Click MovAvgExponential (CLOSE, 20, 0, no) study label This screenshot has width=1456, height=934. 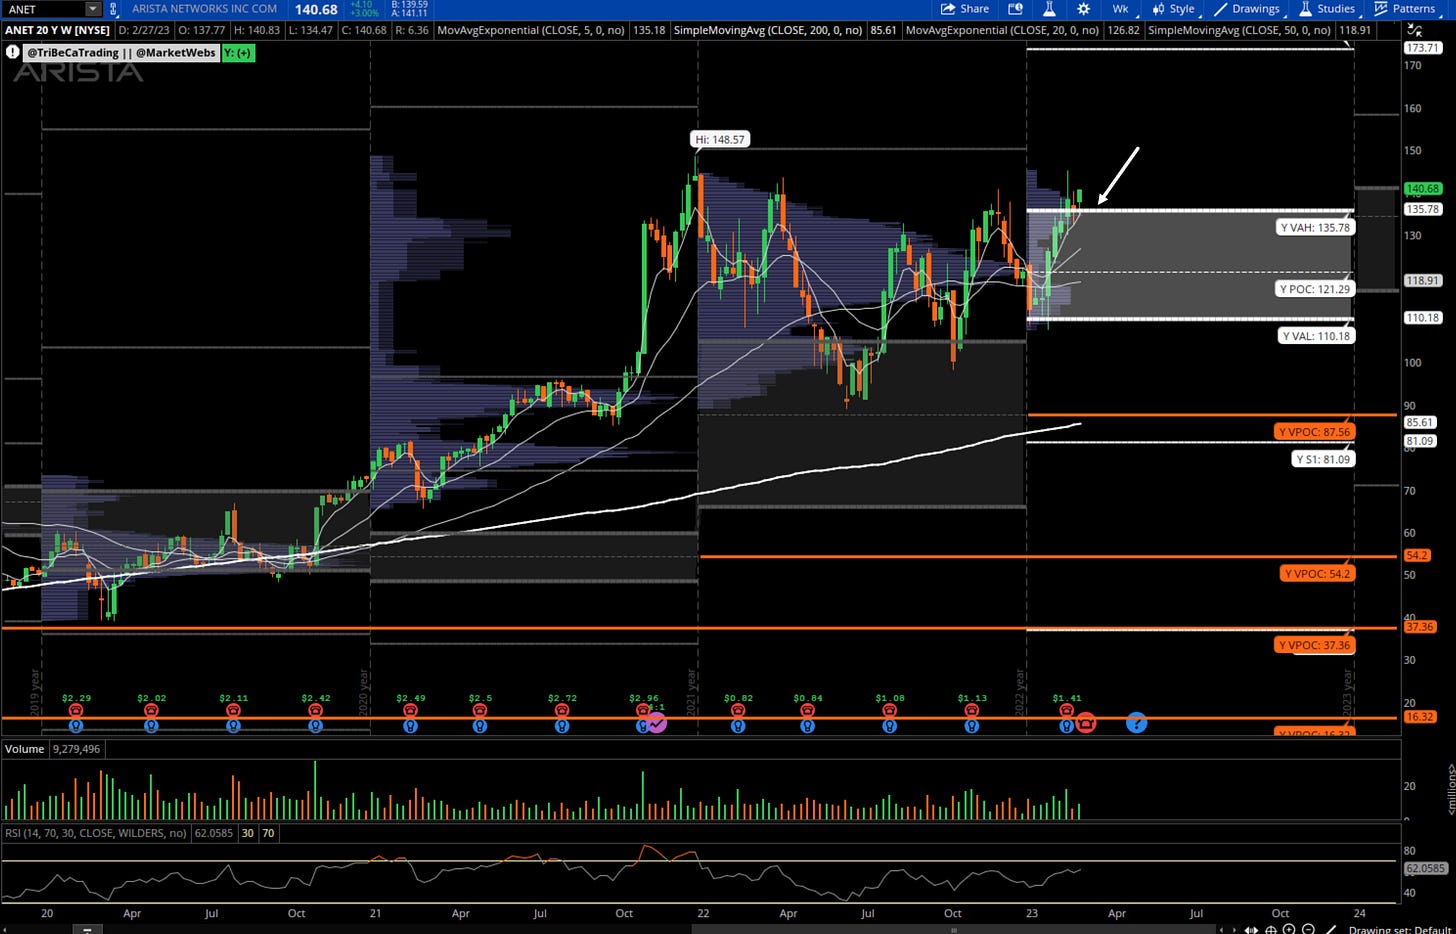[x=1002, y=31]
